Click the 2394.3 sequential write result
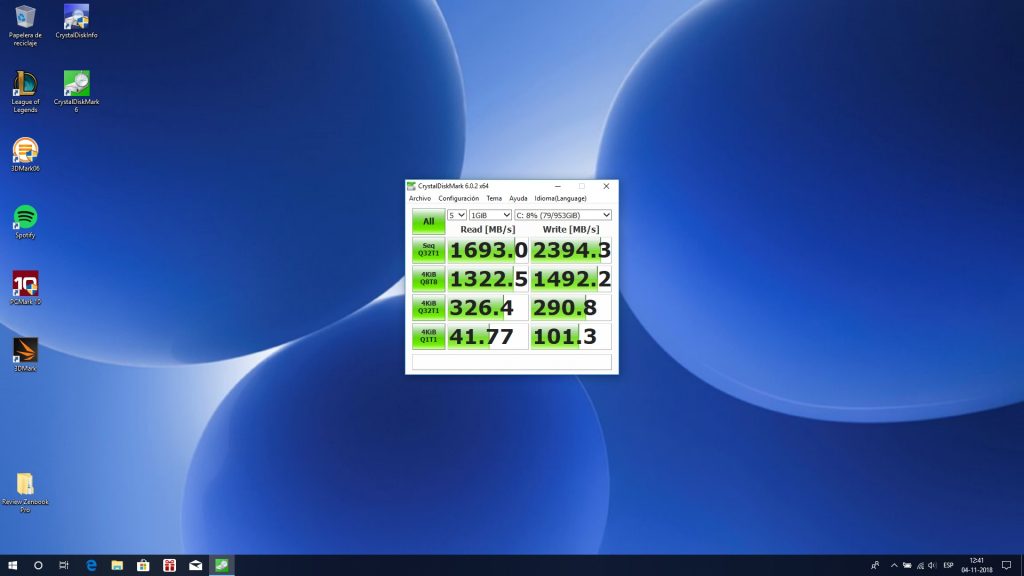The width and height of the screenshot is (1024, 576). [571, 250]
